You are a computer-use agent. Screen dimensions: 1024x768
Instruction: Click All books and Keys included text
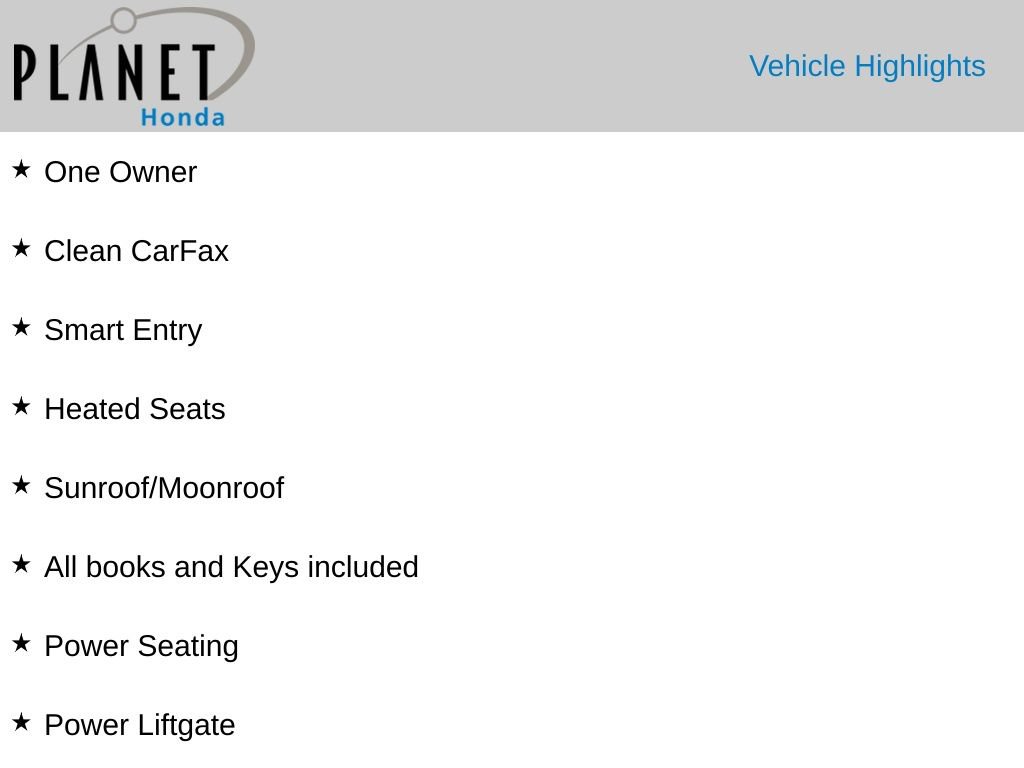click(231, 568)
